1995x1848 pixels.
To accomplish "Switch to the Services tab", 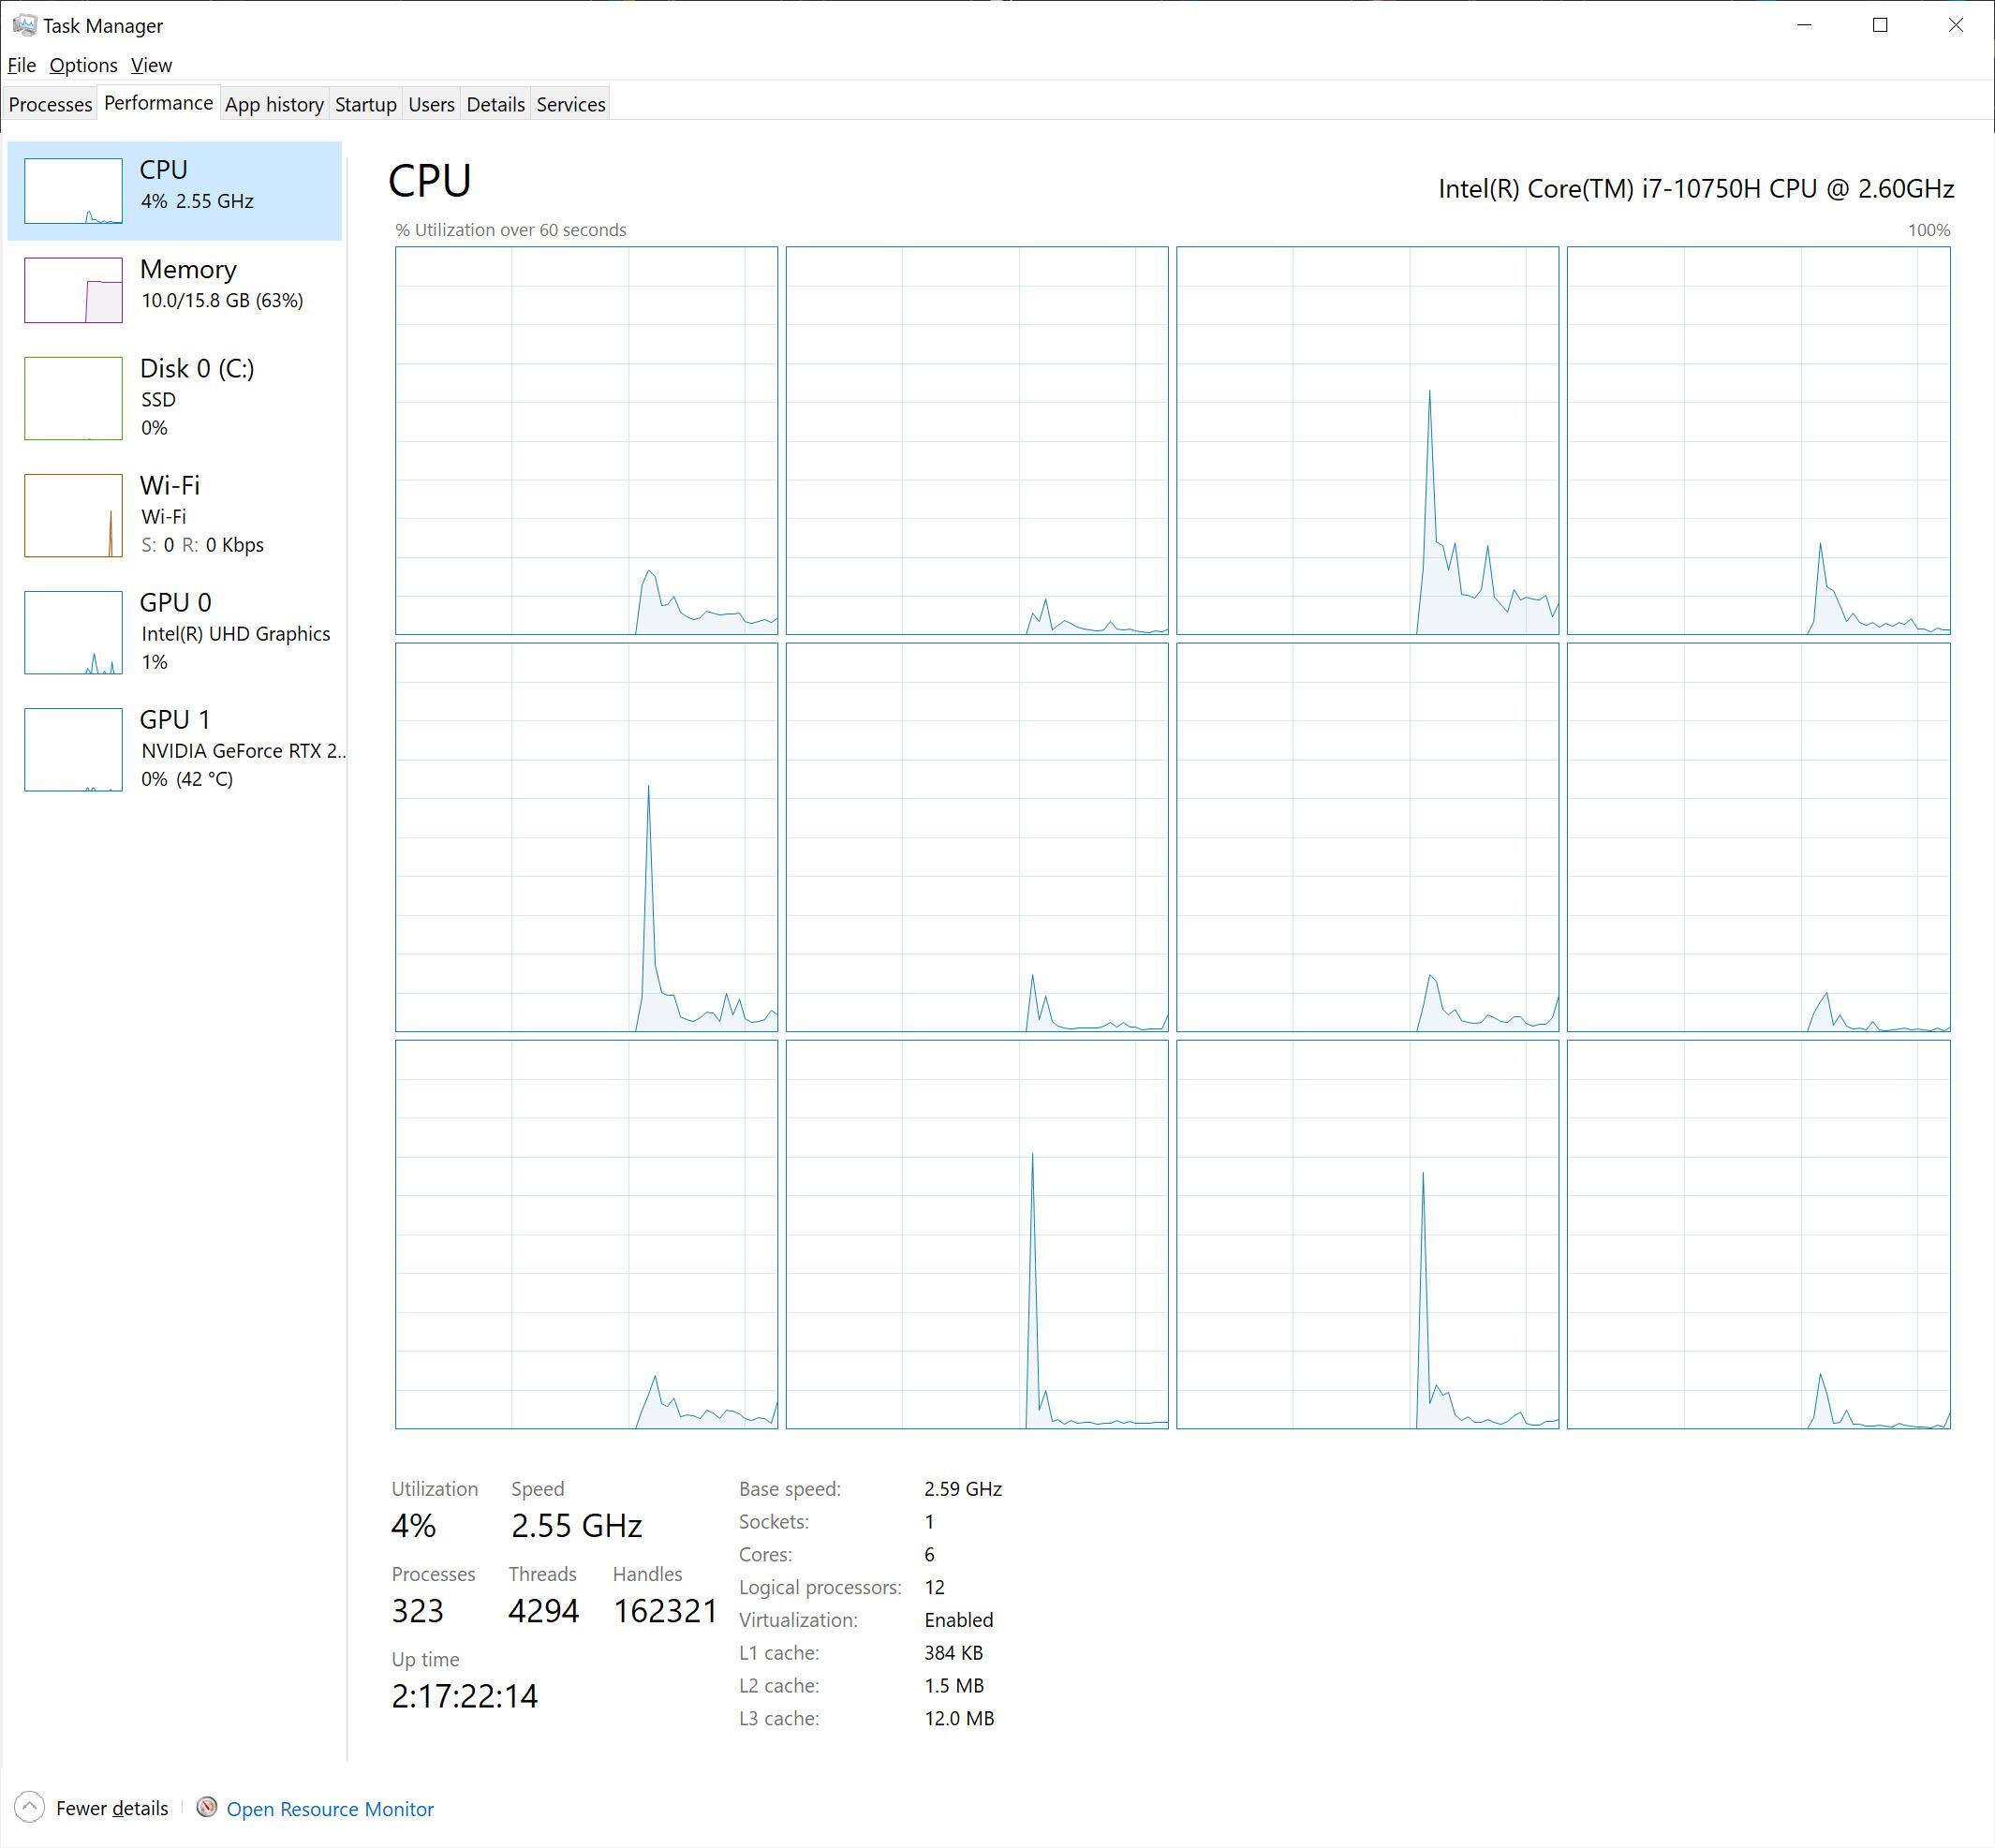I will (570, 104).
